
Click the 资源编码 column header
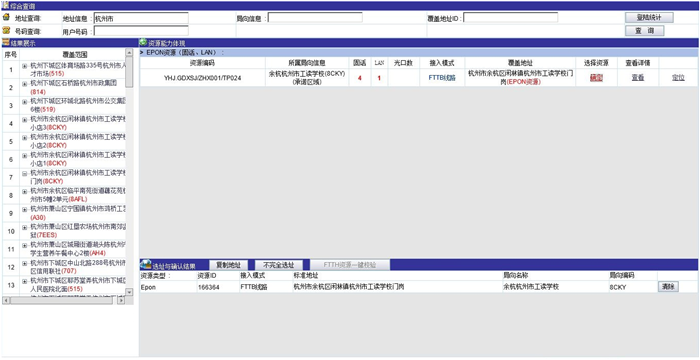pyautogui.click(x=202, y=63)
